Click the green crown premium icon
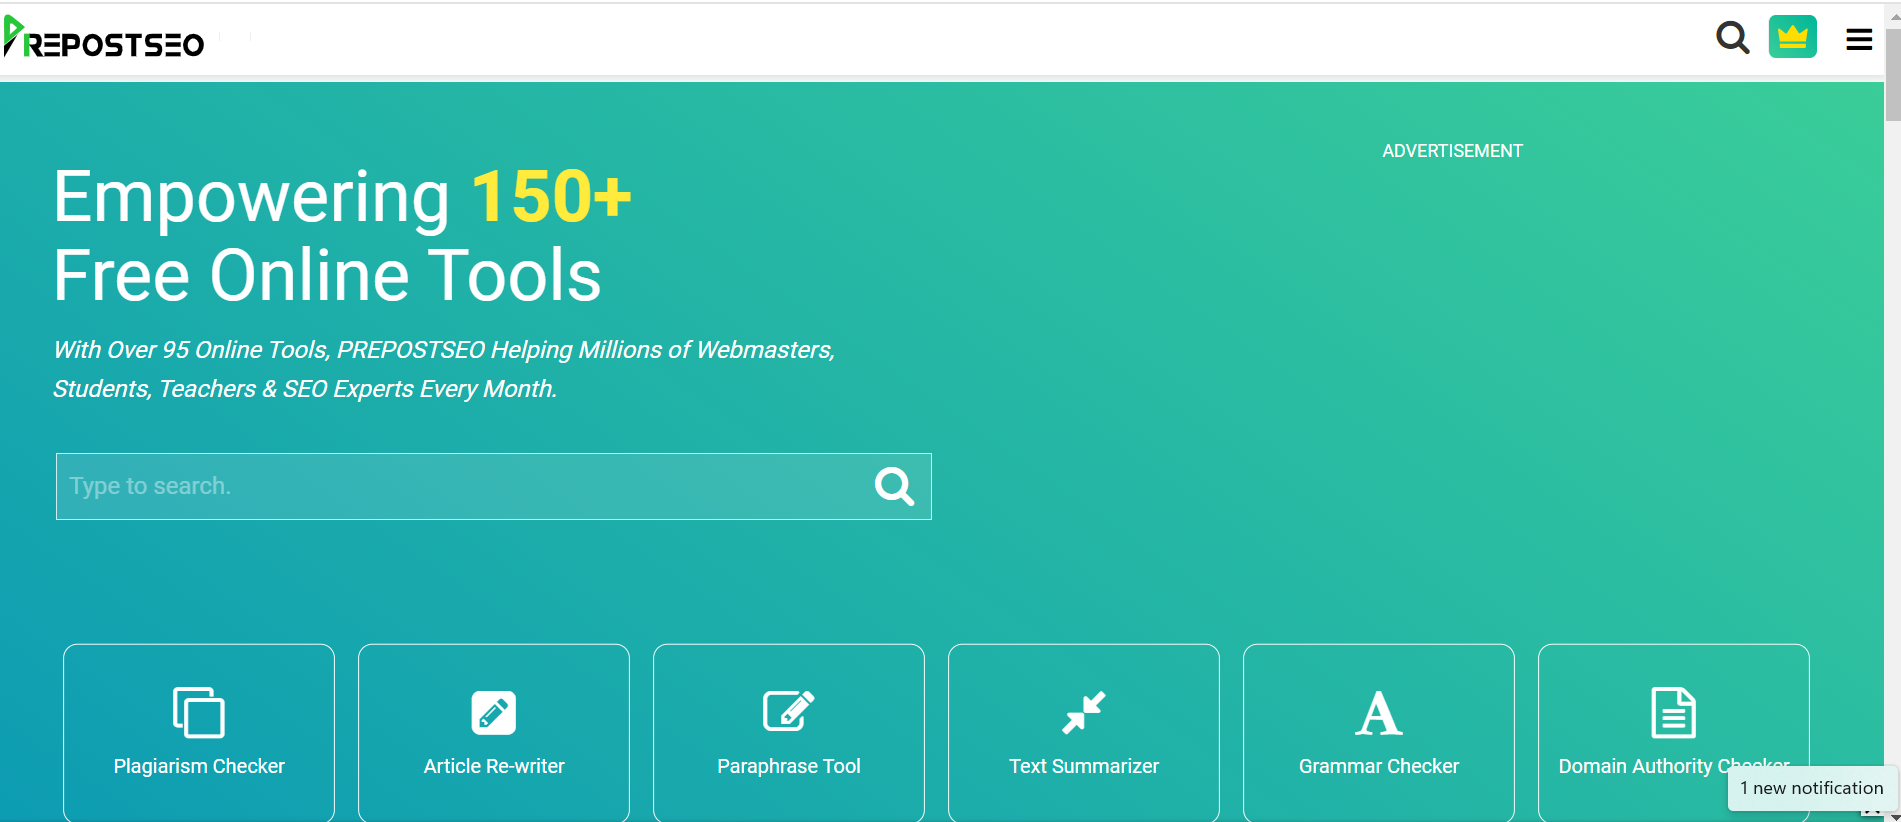1901x822 pixels. (x=1792, y=37)
